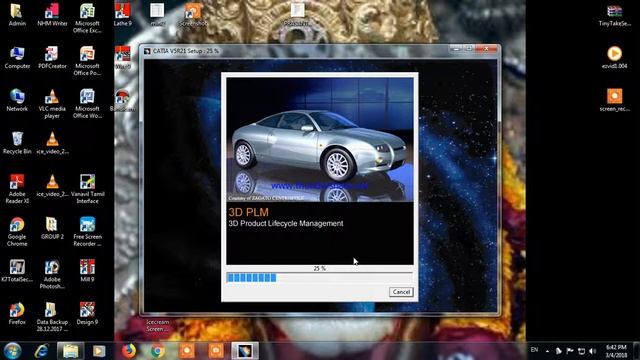Click the 25 % progress label
This screenshot has width=640, height=360.
point(320,269)
